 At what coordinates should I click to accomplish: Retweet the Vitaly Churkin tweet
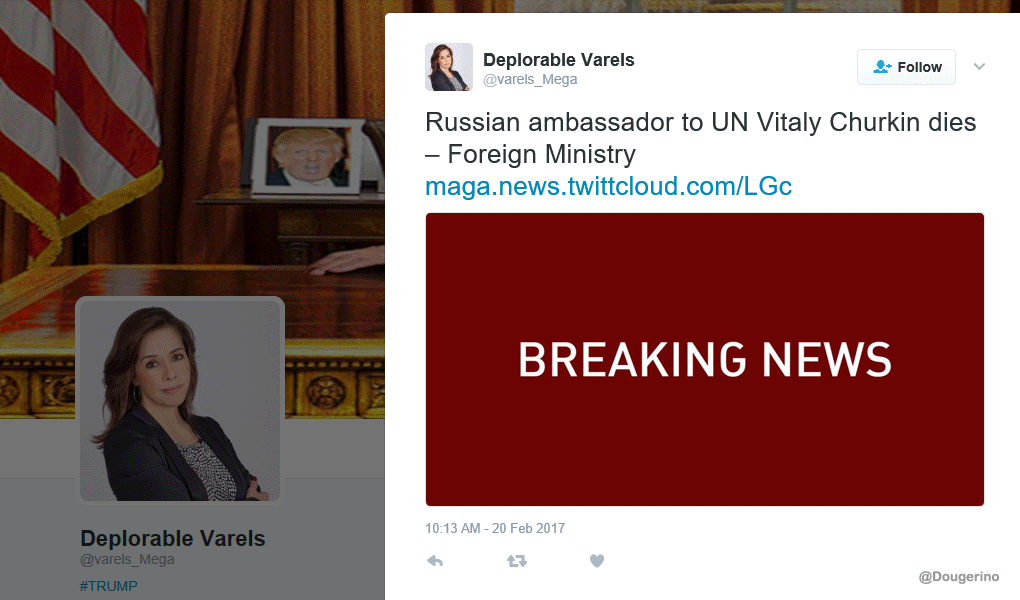tap(517, 561)
